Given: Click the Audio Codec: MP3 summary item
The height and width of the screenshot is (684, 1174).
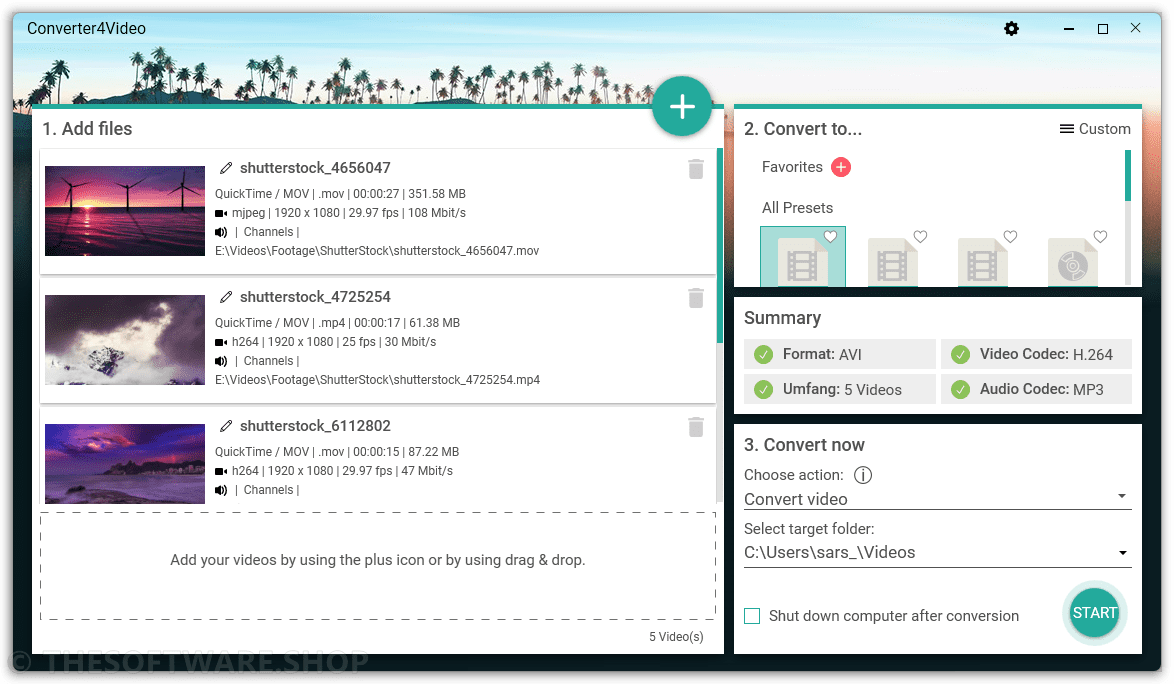Looking at the screenshot, I should pyautogui.click(x=1036, y=389).
